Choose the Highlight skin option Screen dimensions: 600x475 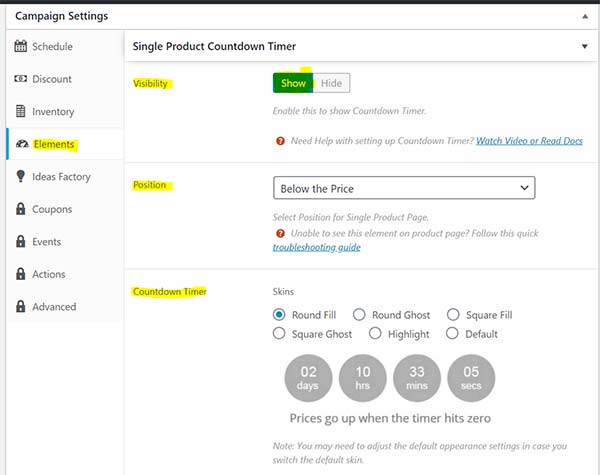click(x=375, y=333)
